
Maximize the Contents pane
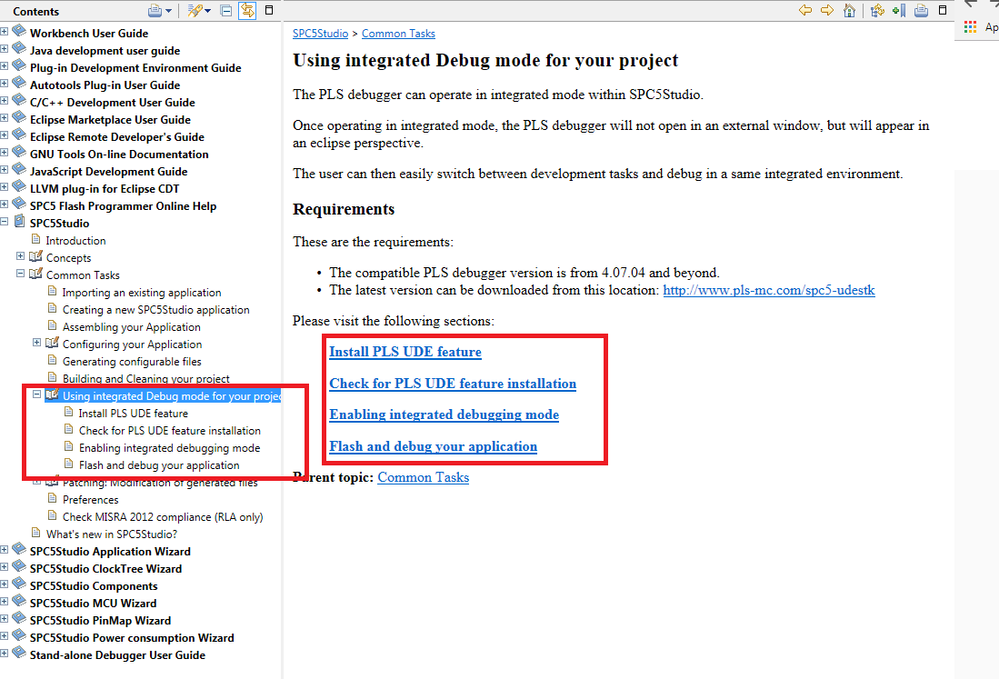[x=269, y=10]
